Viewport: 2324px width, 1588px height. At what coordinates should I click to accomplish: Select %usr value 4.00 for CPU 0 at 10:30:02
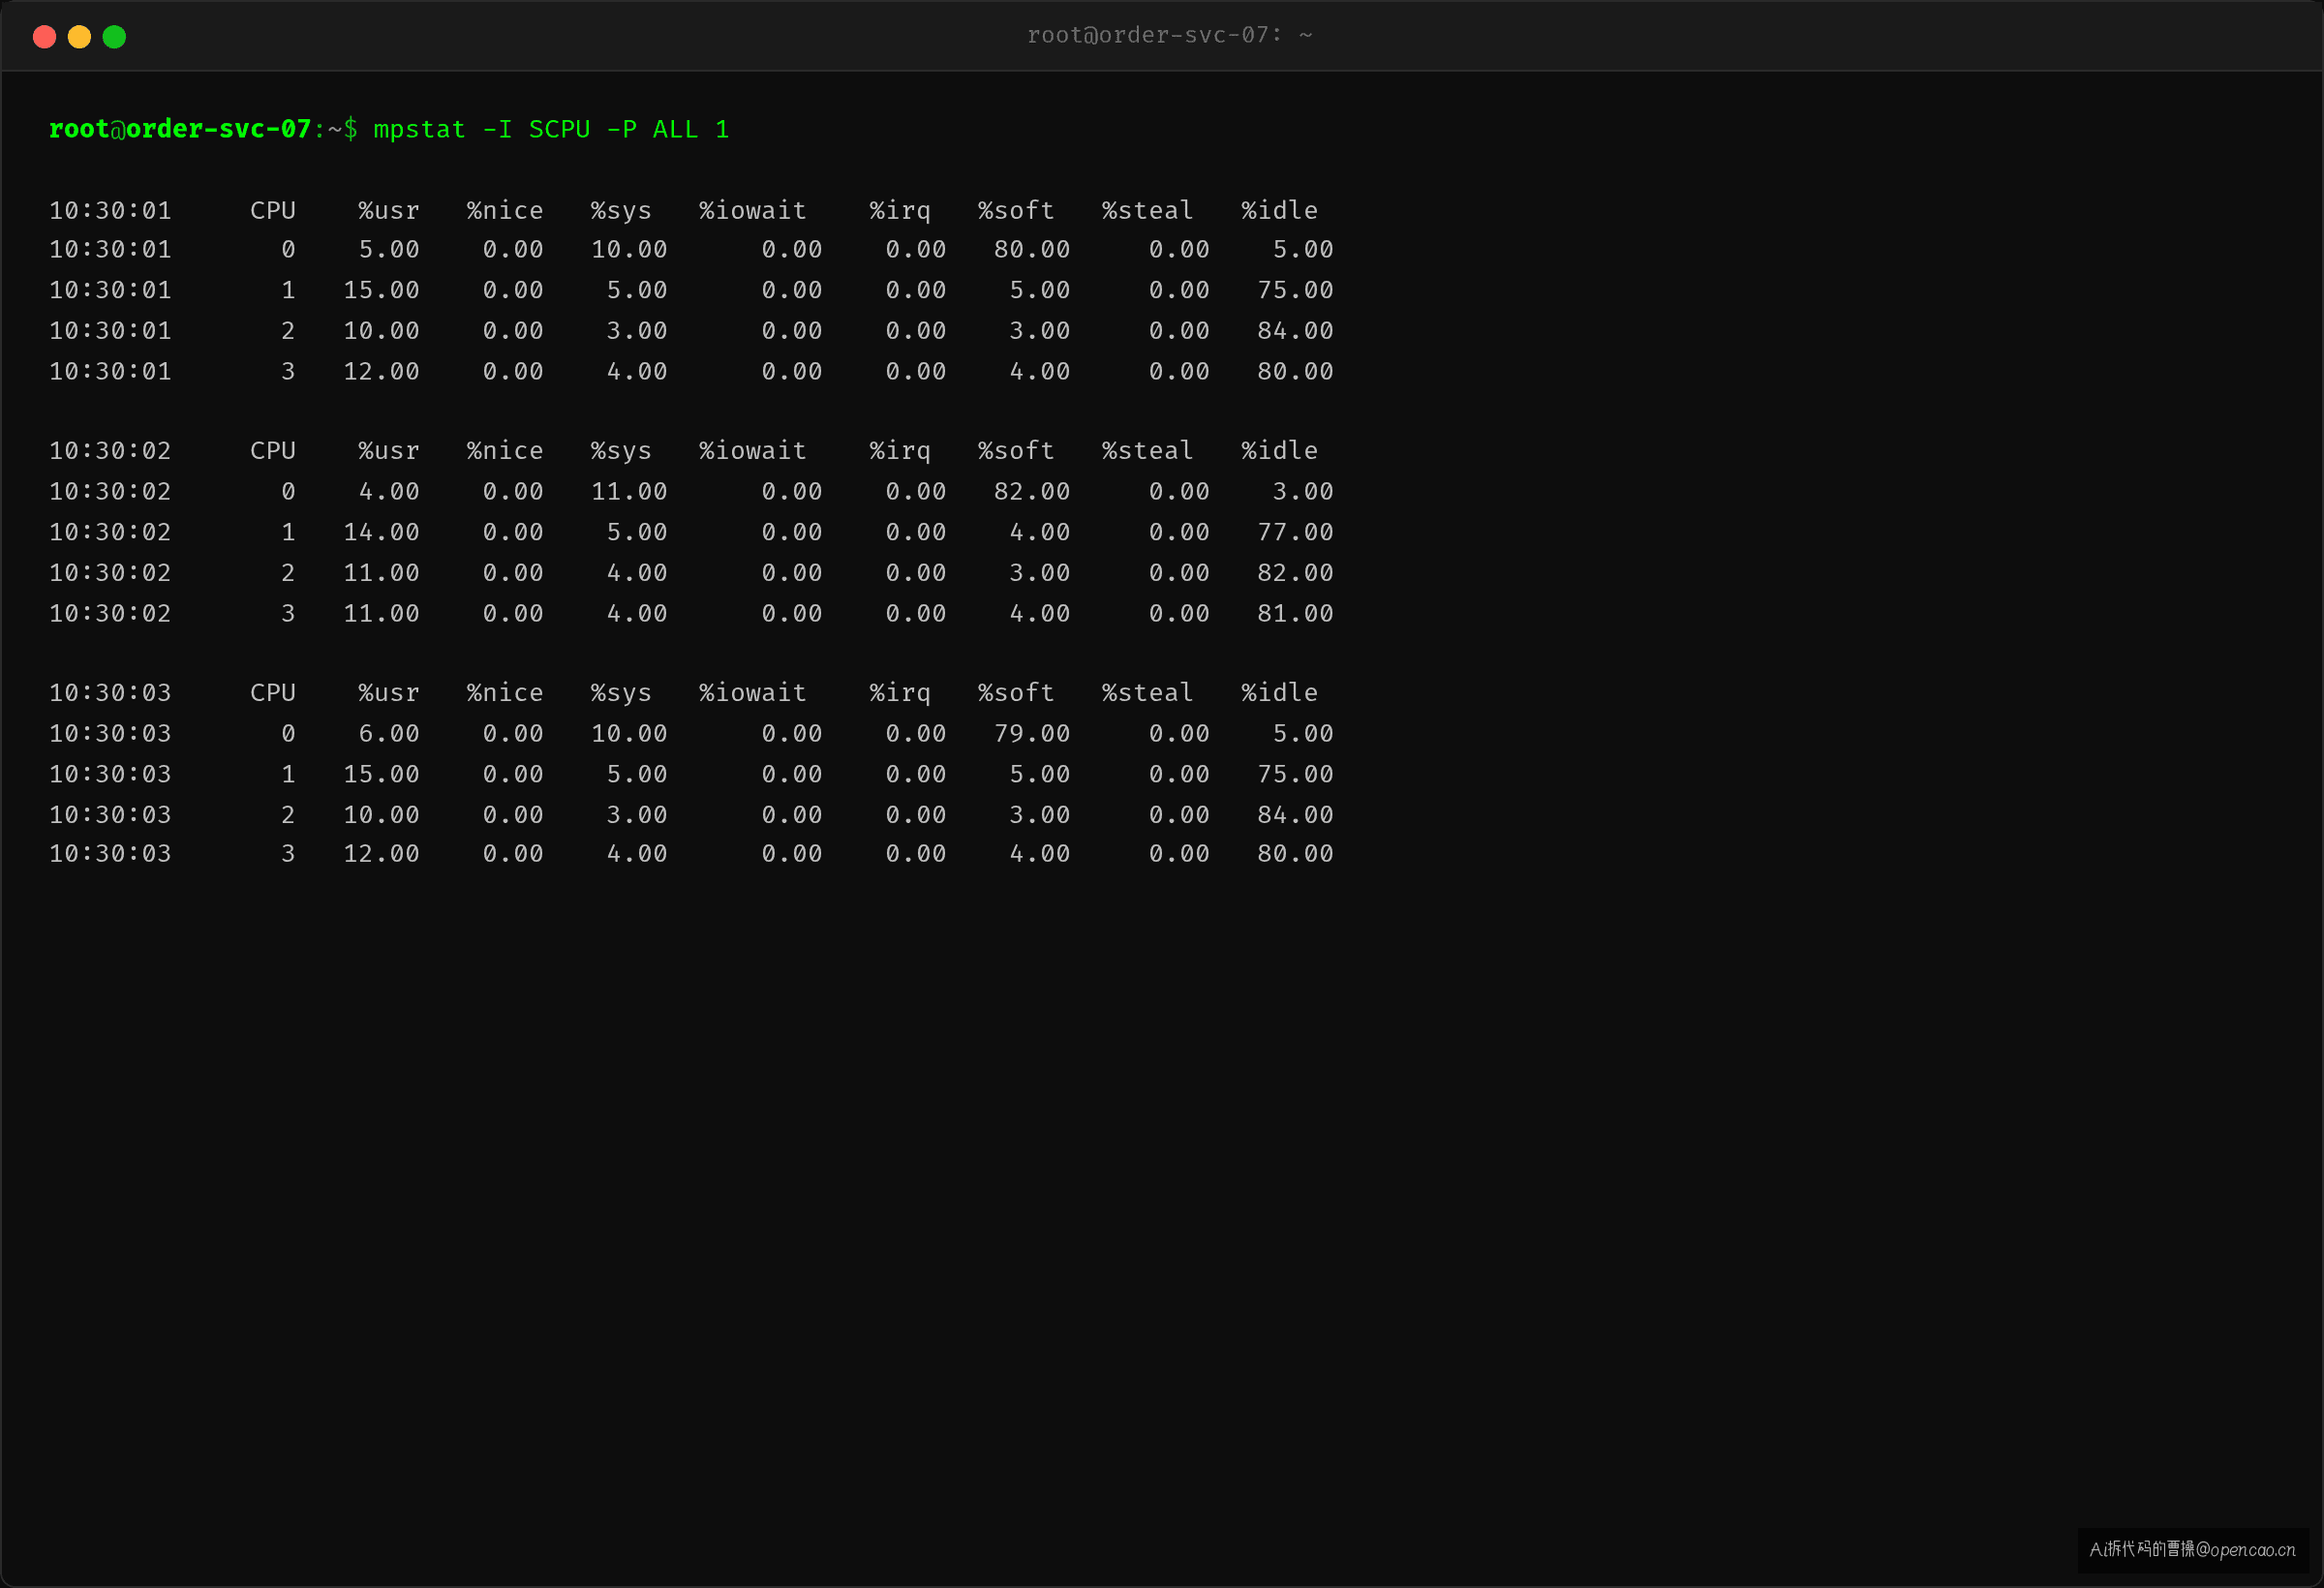[x=389, y=491]
